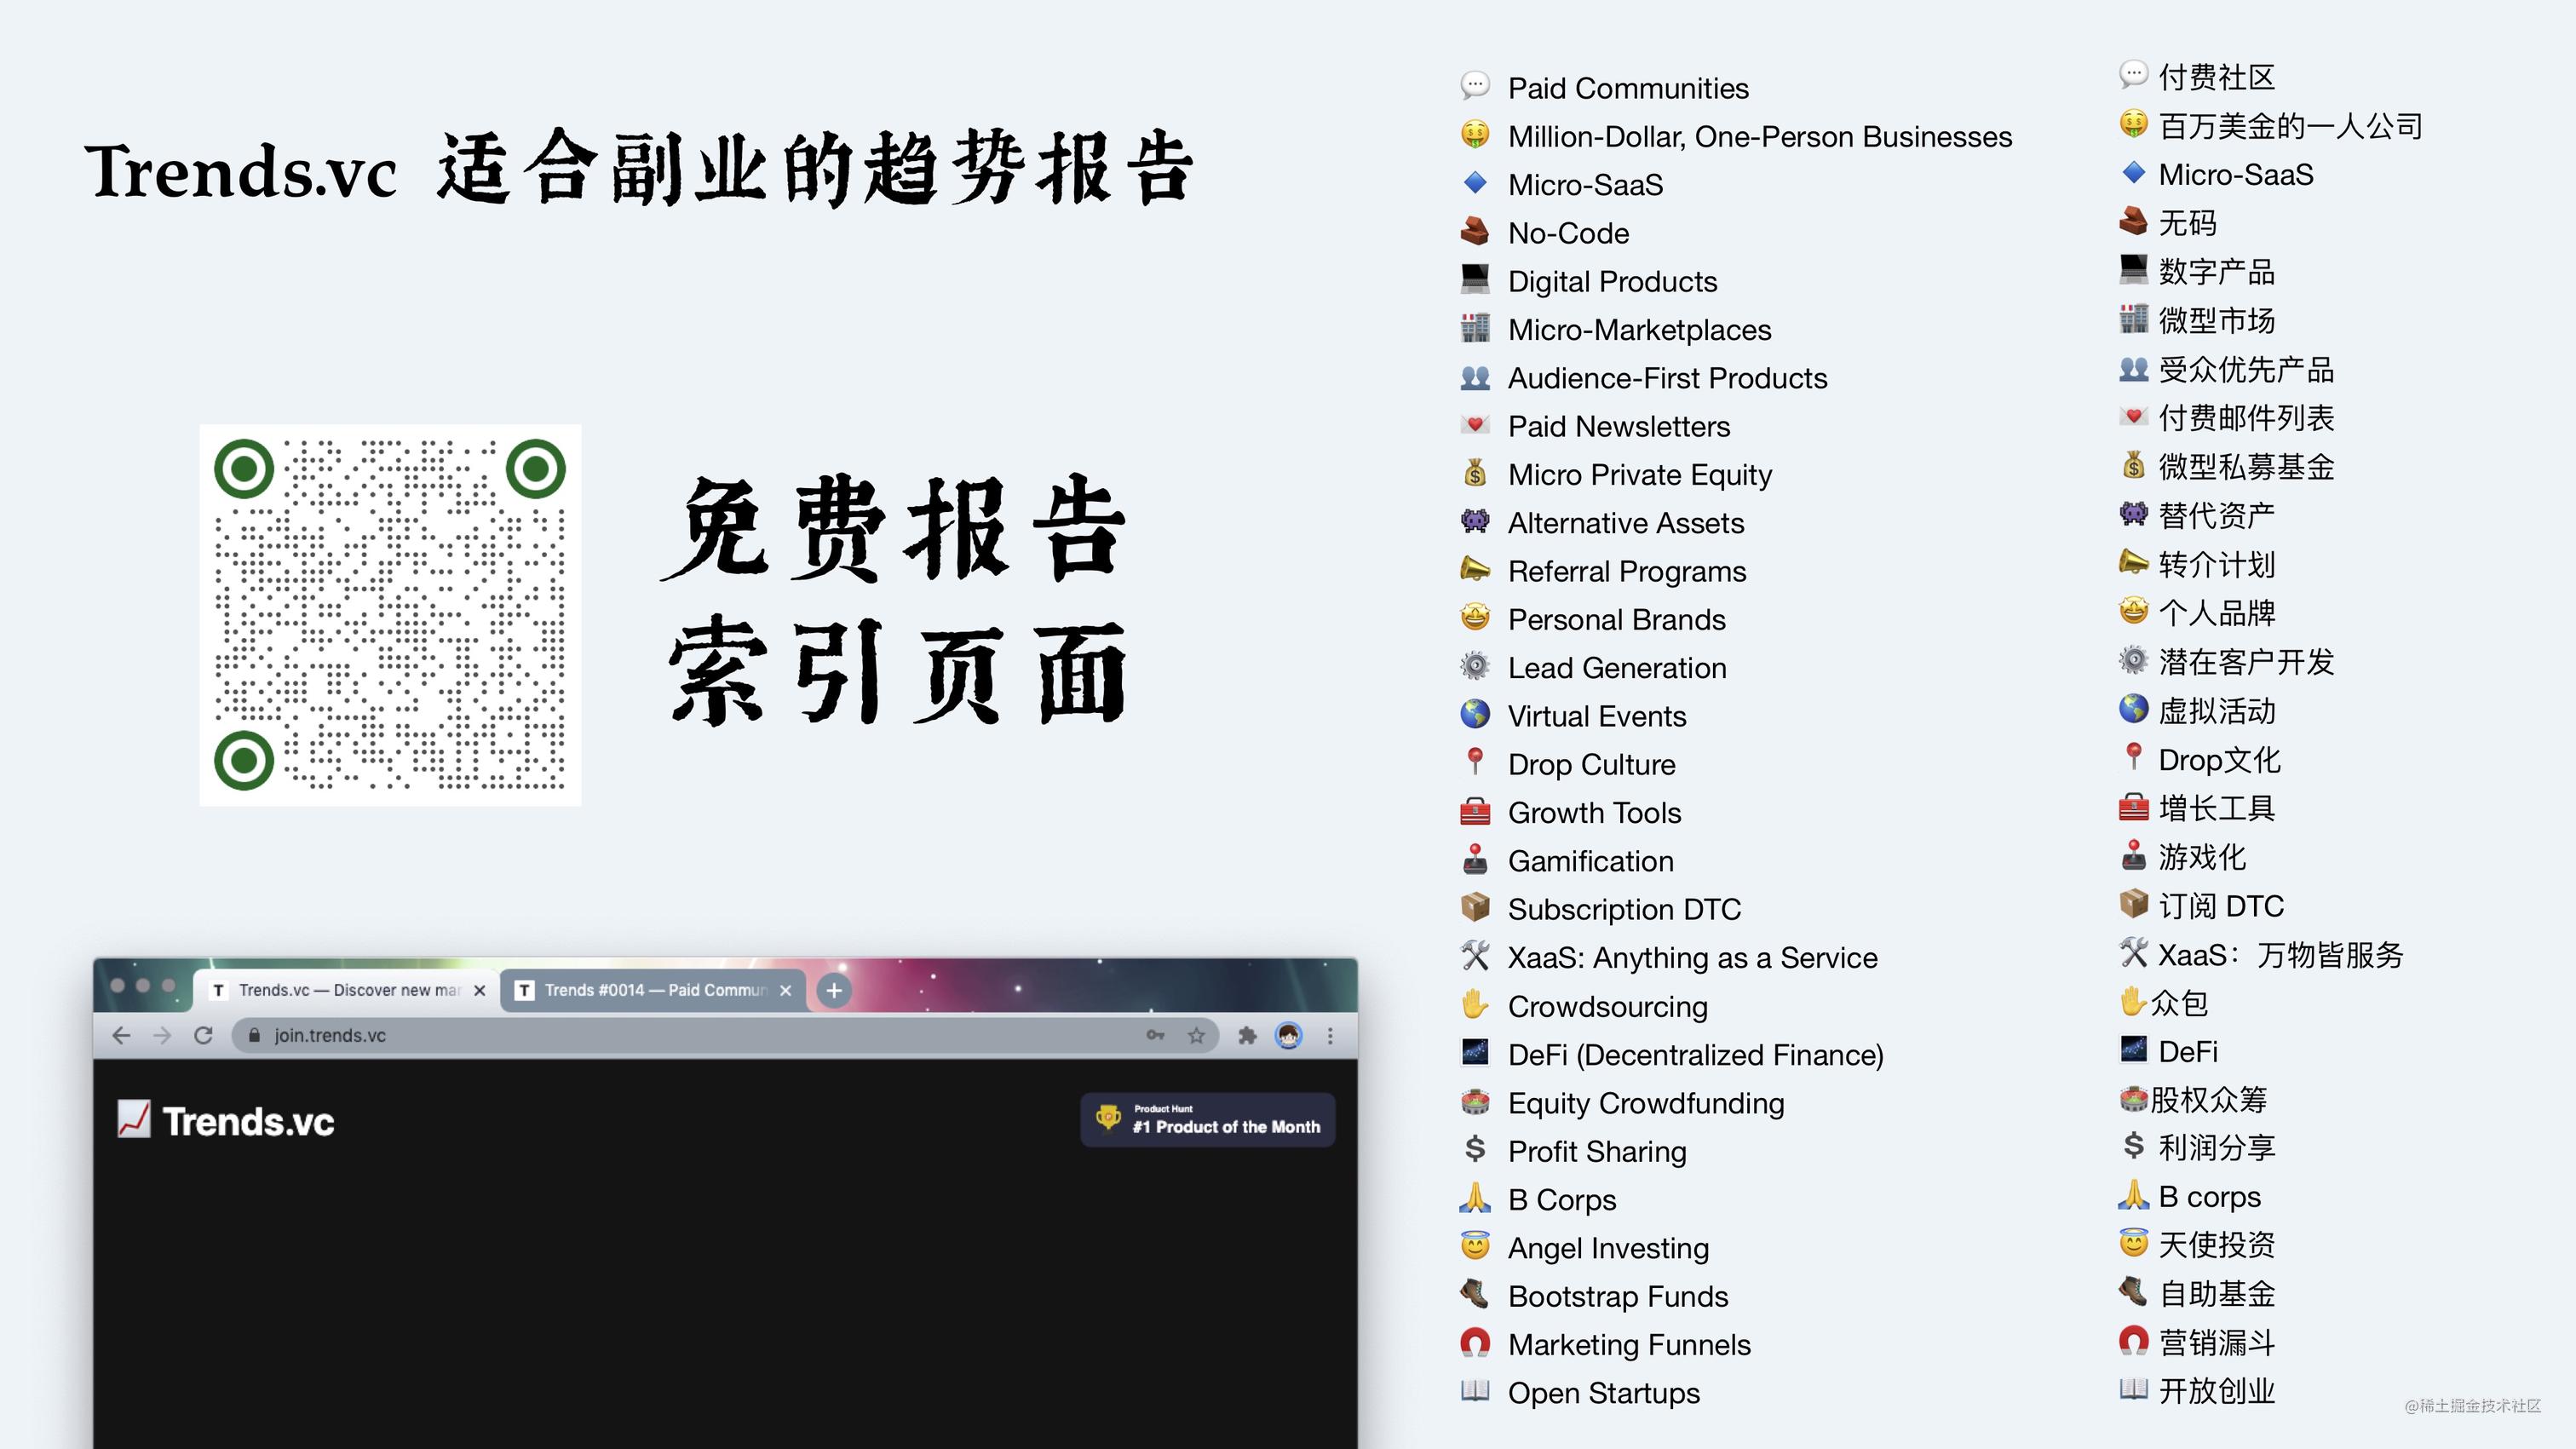The image size is (2576, 1449).
Task: Click the QR code image
Action: coord(390,615)
